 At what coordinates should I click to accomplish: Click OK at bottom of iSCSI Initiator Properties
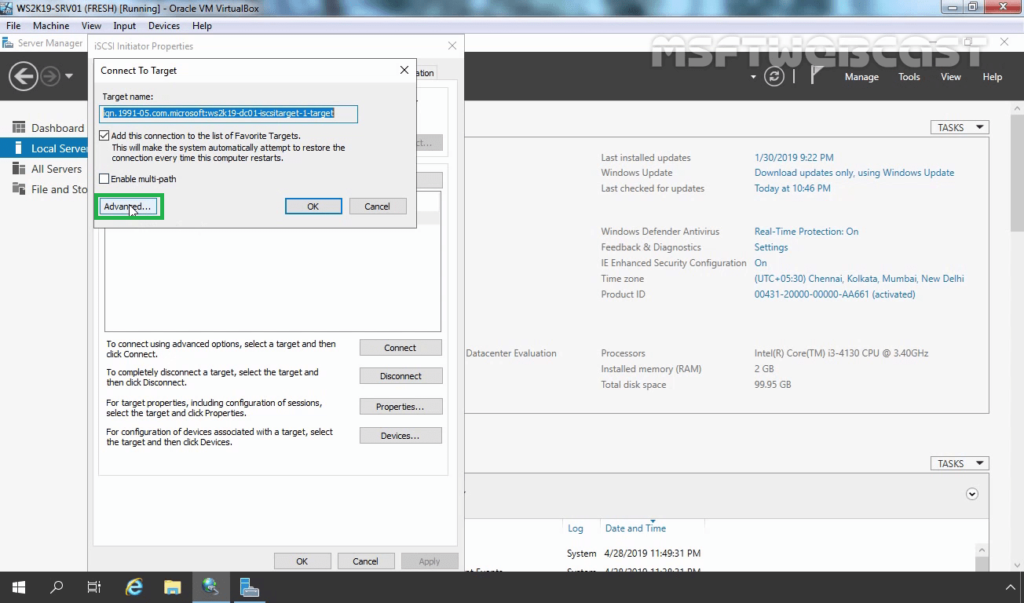(302, 561)
